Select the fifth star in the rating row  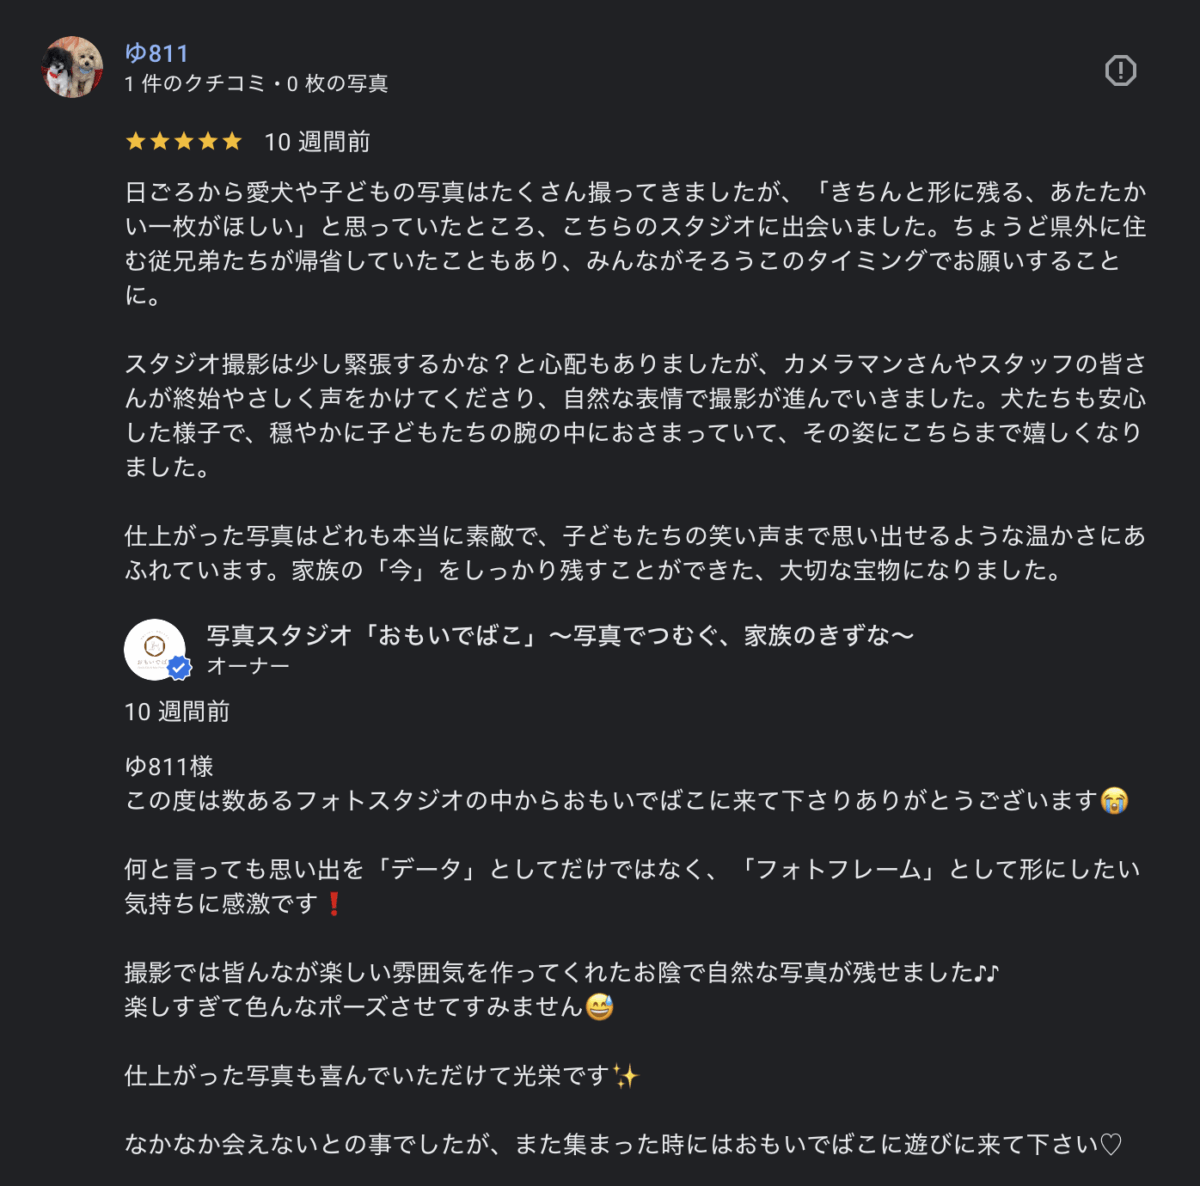click(x=235, y=141)
